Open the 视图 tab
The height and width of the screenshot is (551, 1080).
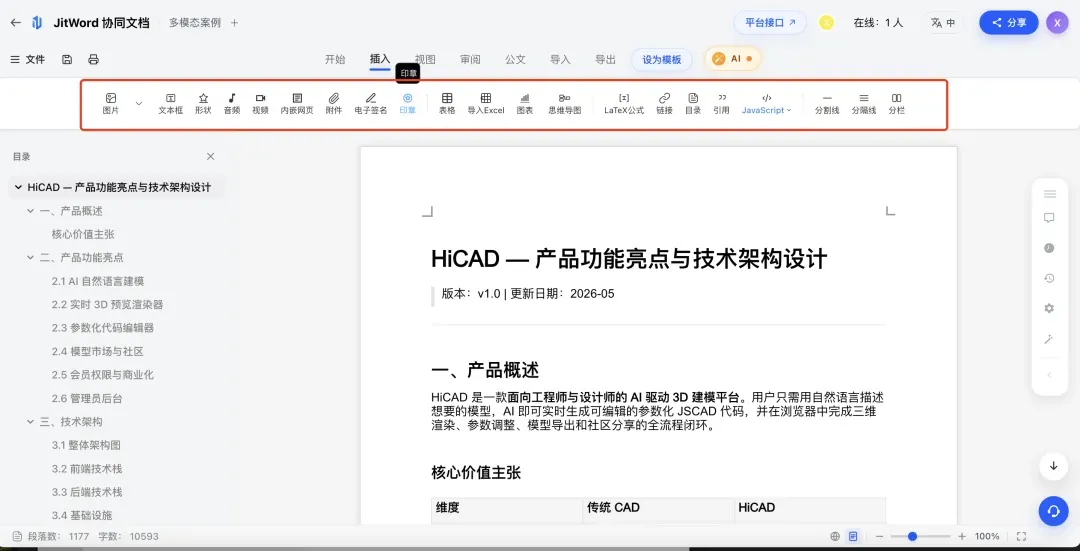click(425, 59)
